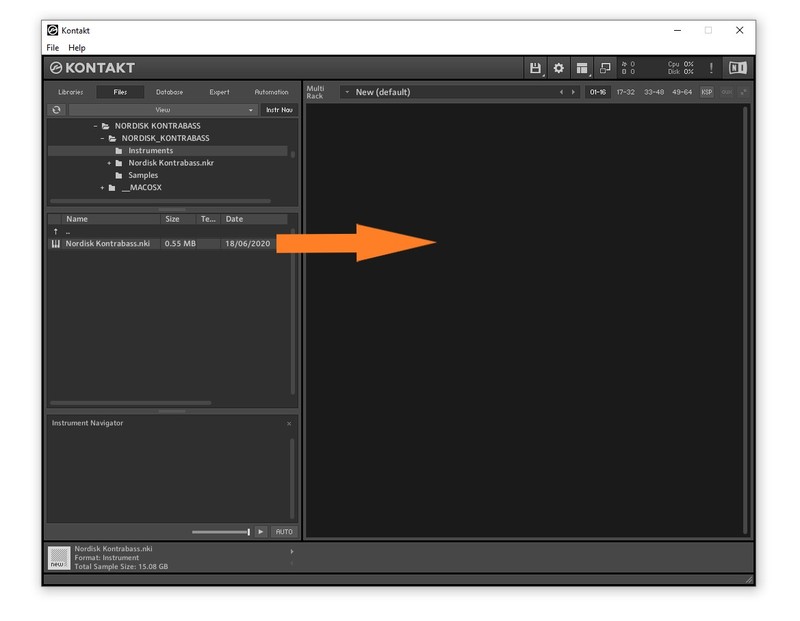Image resolution: width=800 pixels, height=621 pixels.
Task: Click folder icon beside Samples
Action: coord(119,176)
